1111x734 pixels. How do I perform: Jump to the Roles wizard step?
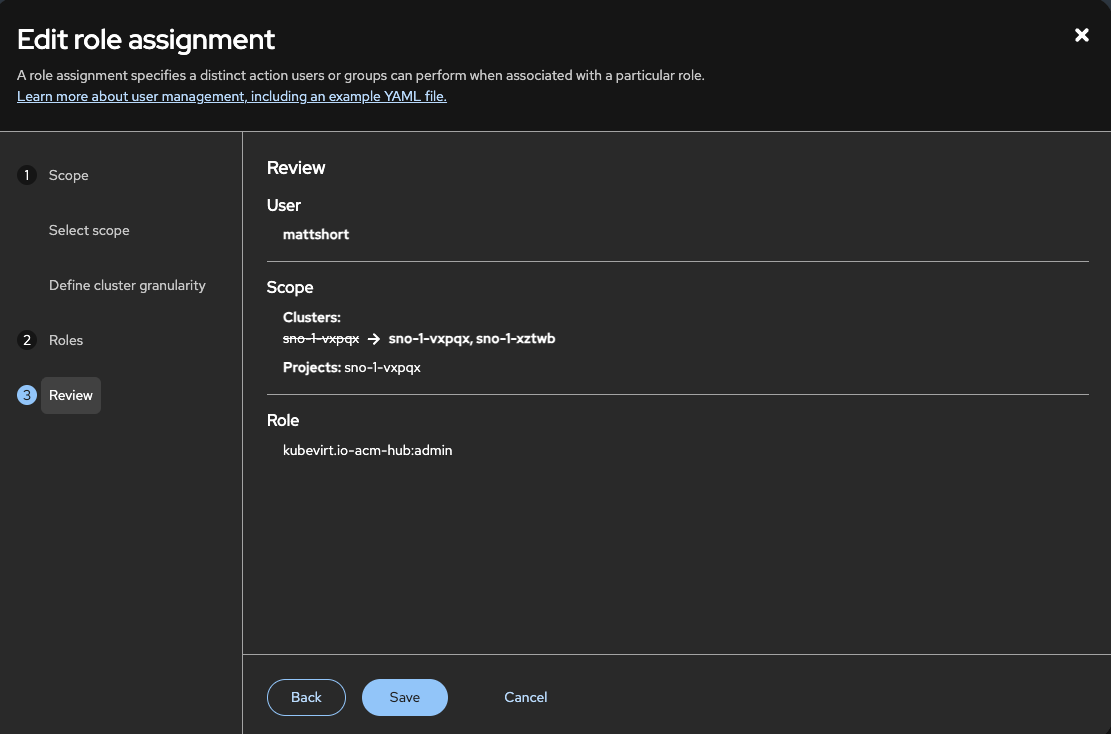[66, 341]
